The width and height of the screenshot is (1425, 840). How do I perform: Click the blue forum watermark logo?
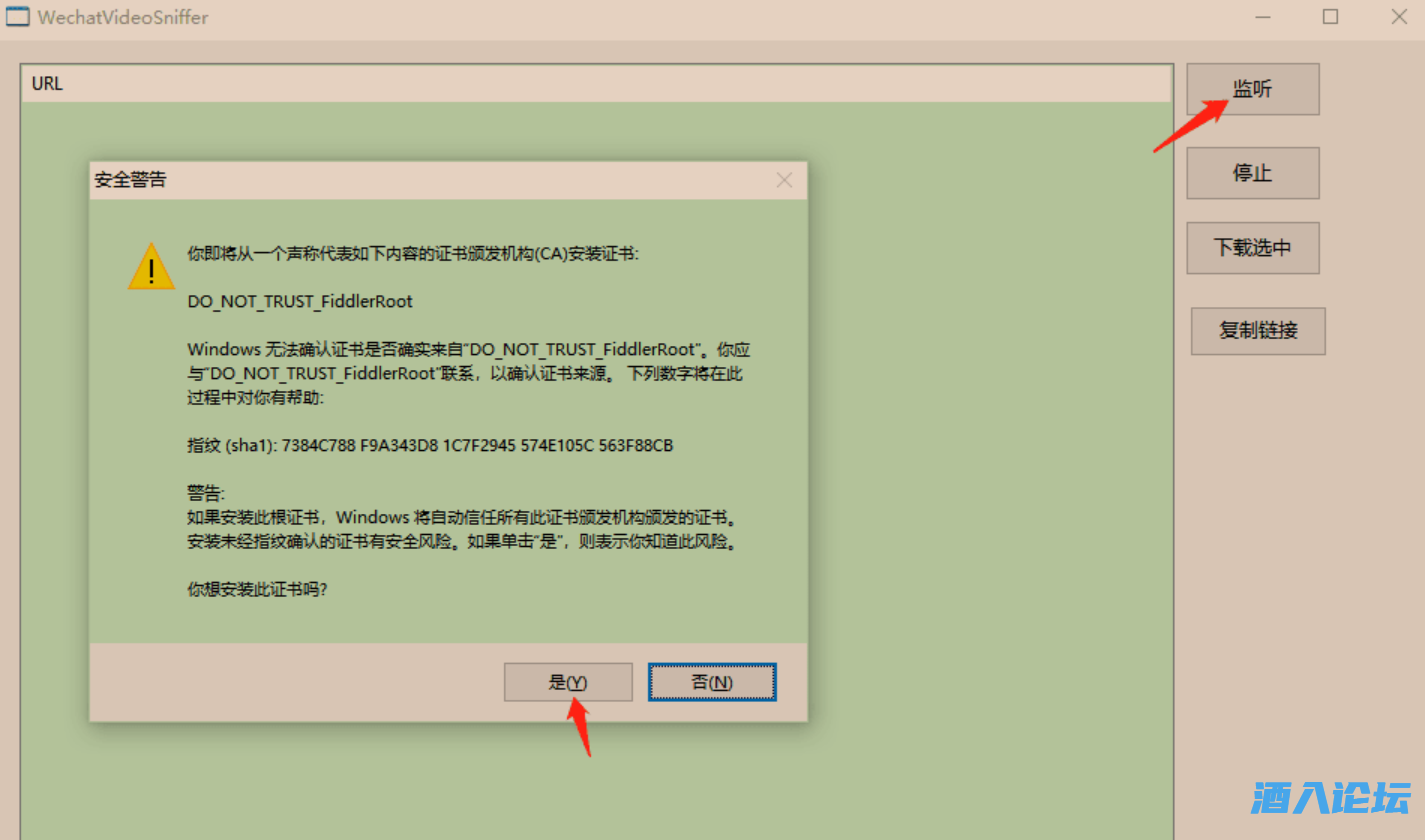1330,798
